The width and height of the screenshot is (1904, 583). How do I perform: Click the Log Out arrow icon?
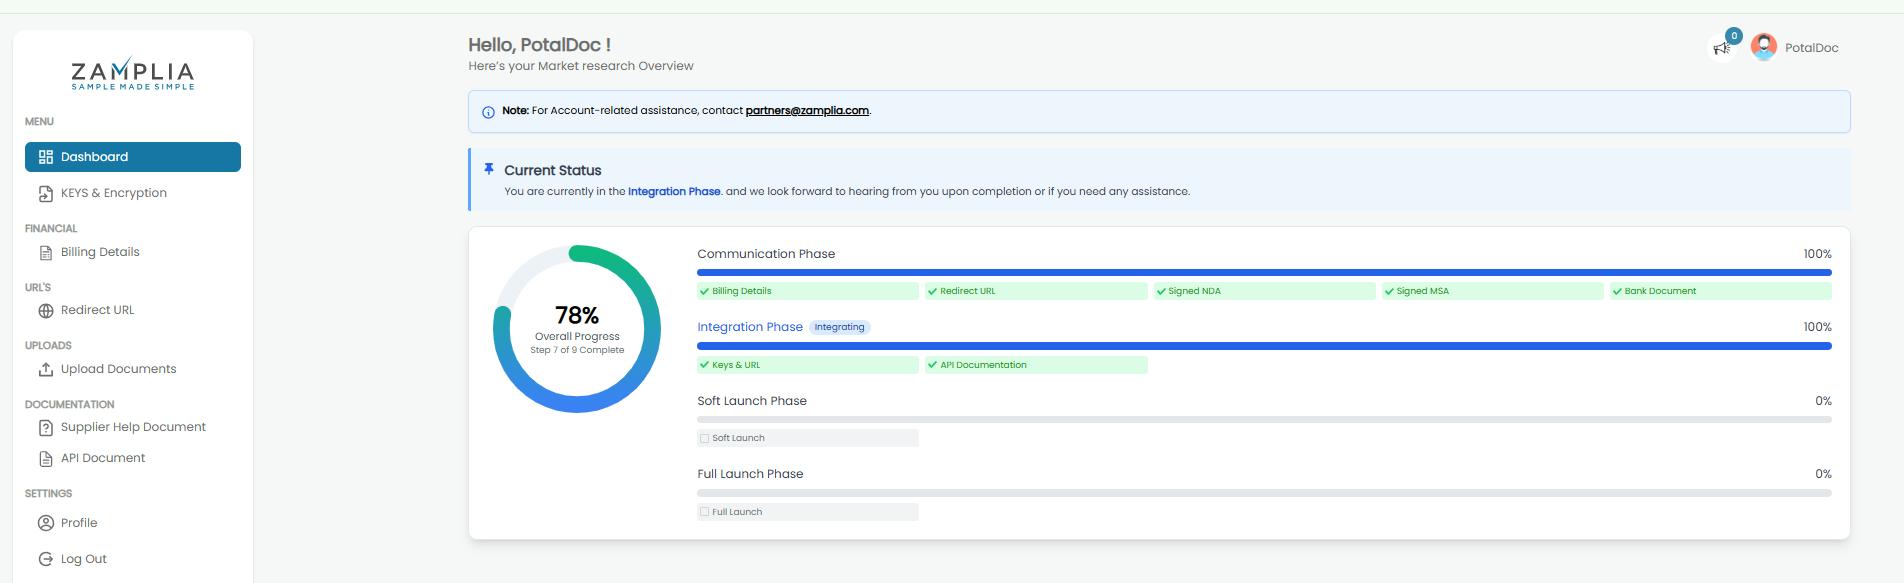[x=46, y=560]
